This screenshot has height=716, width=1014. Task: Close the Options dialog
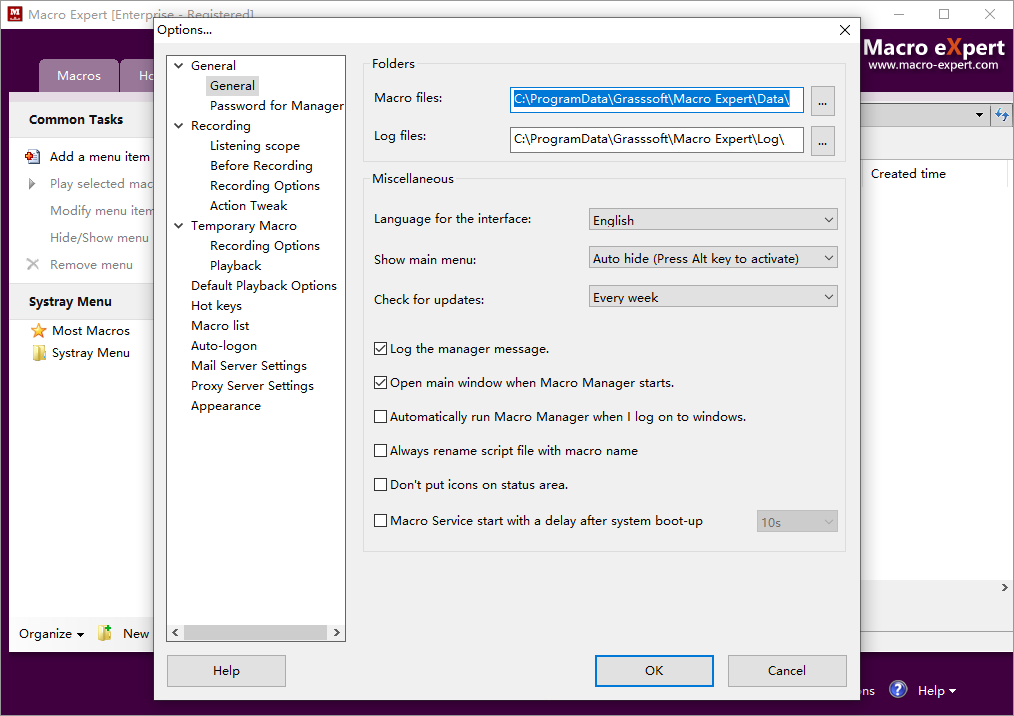pos(845,30)
